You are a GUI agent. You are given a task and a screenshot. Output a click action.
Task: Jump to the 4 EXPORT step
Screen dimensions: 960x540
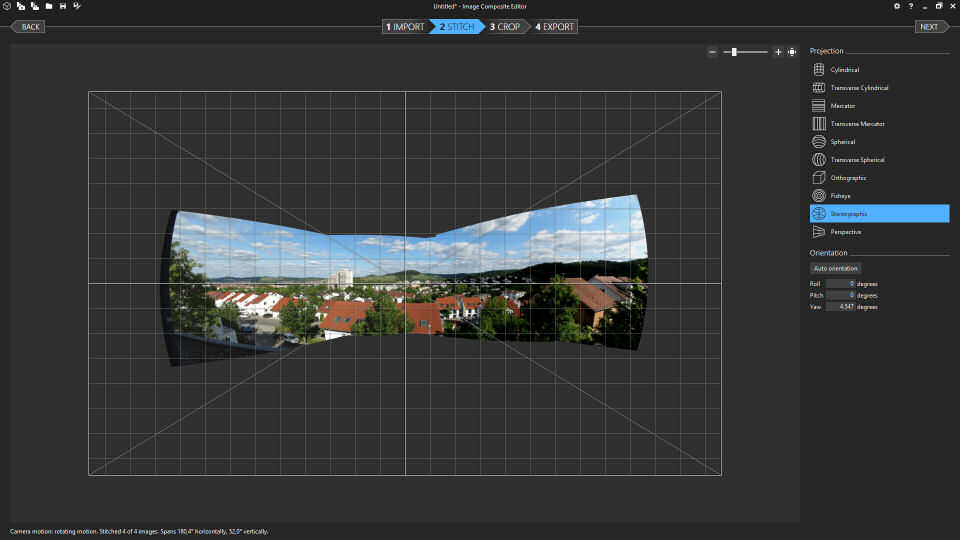pos(555,27)
